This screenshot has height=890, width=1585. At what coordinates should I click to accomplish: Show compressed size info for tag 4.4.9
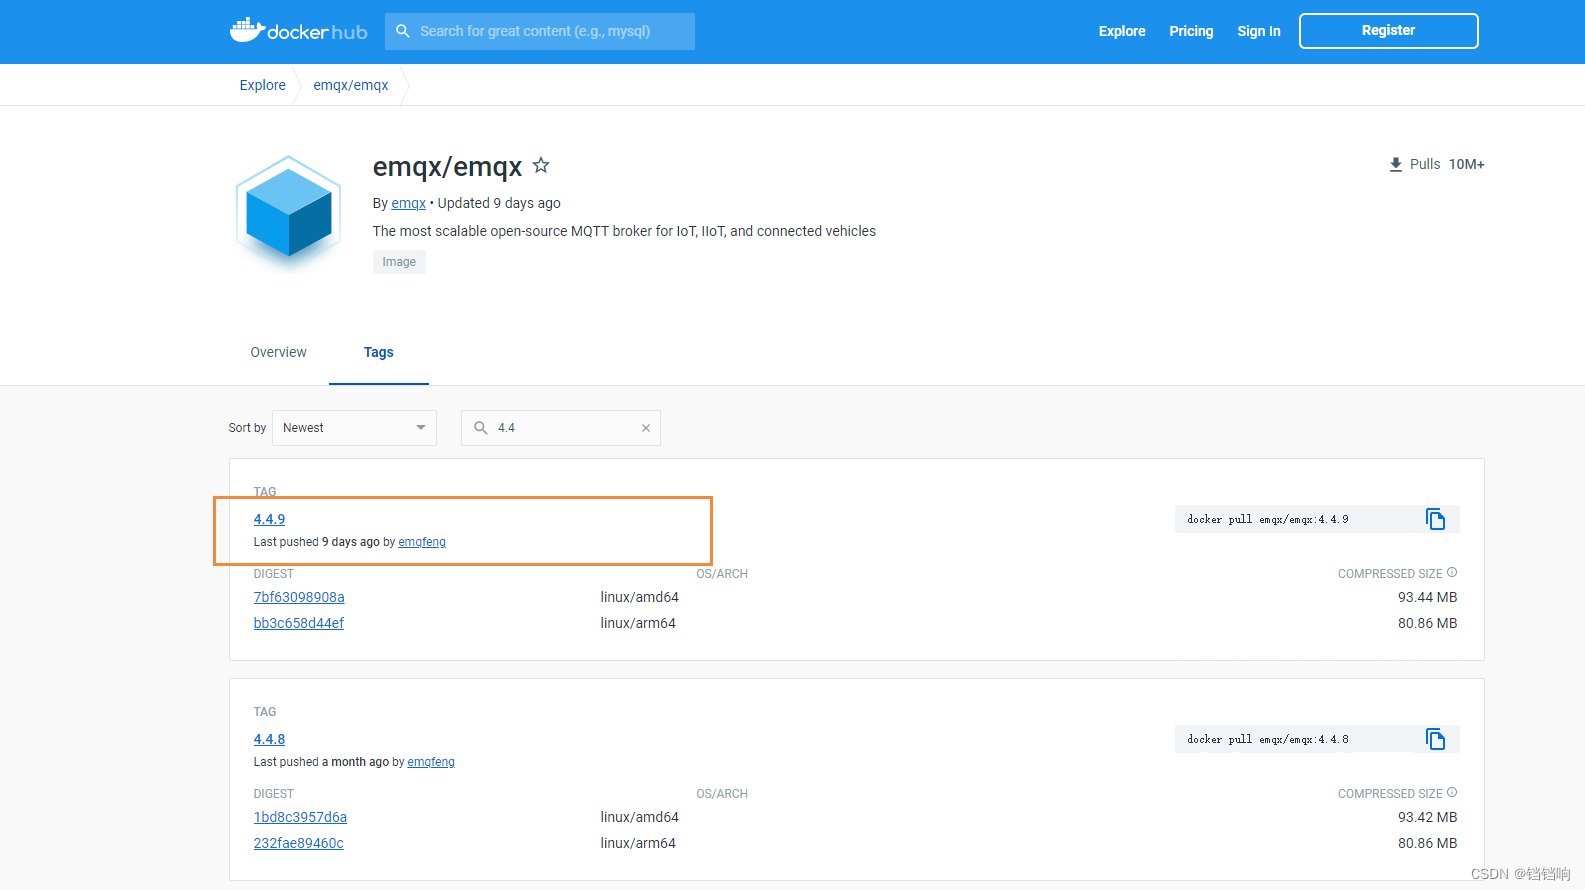[1452, 573]
